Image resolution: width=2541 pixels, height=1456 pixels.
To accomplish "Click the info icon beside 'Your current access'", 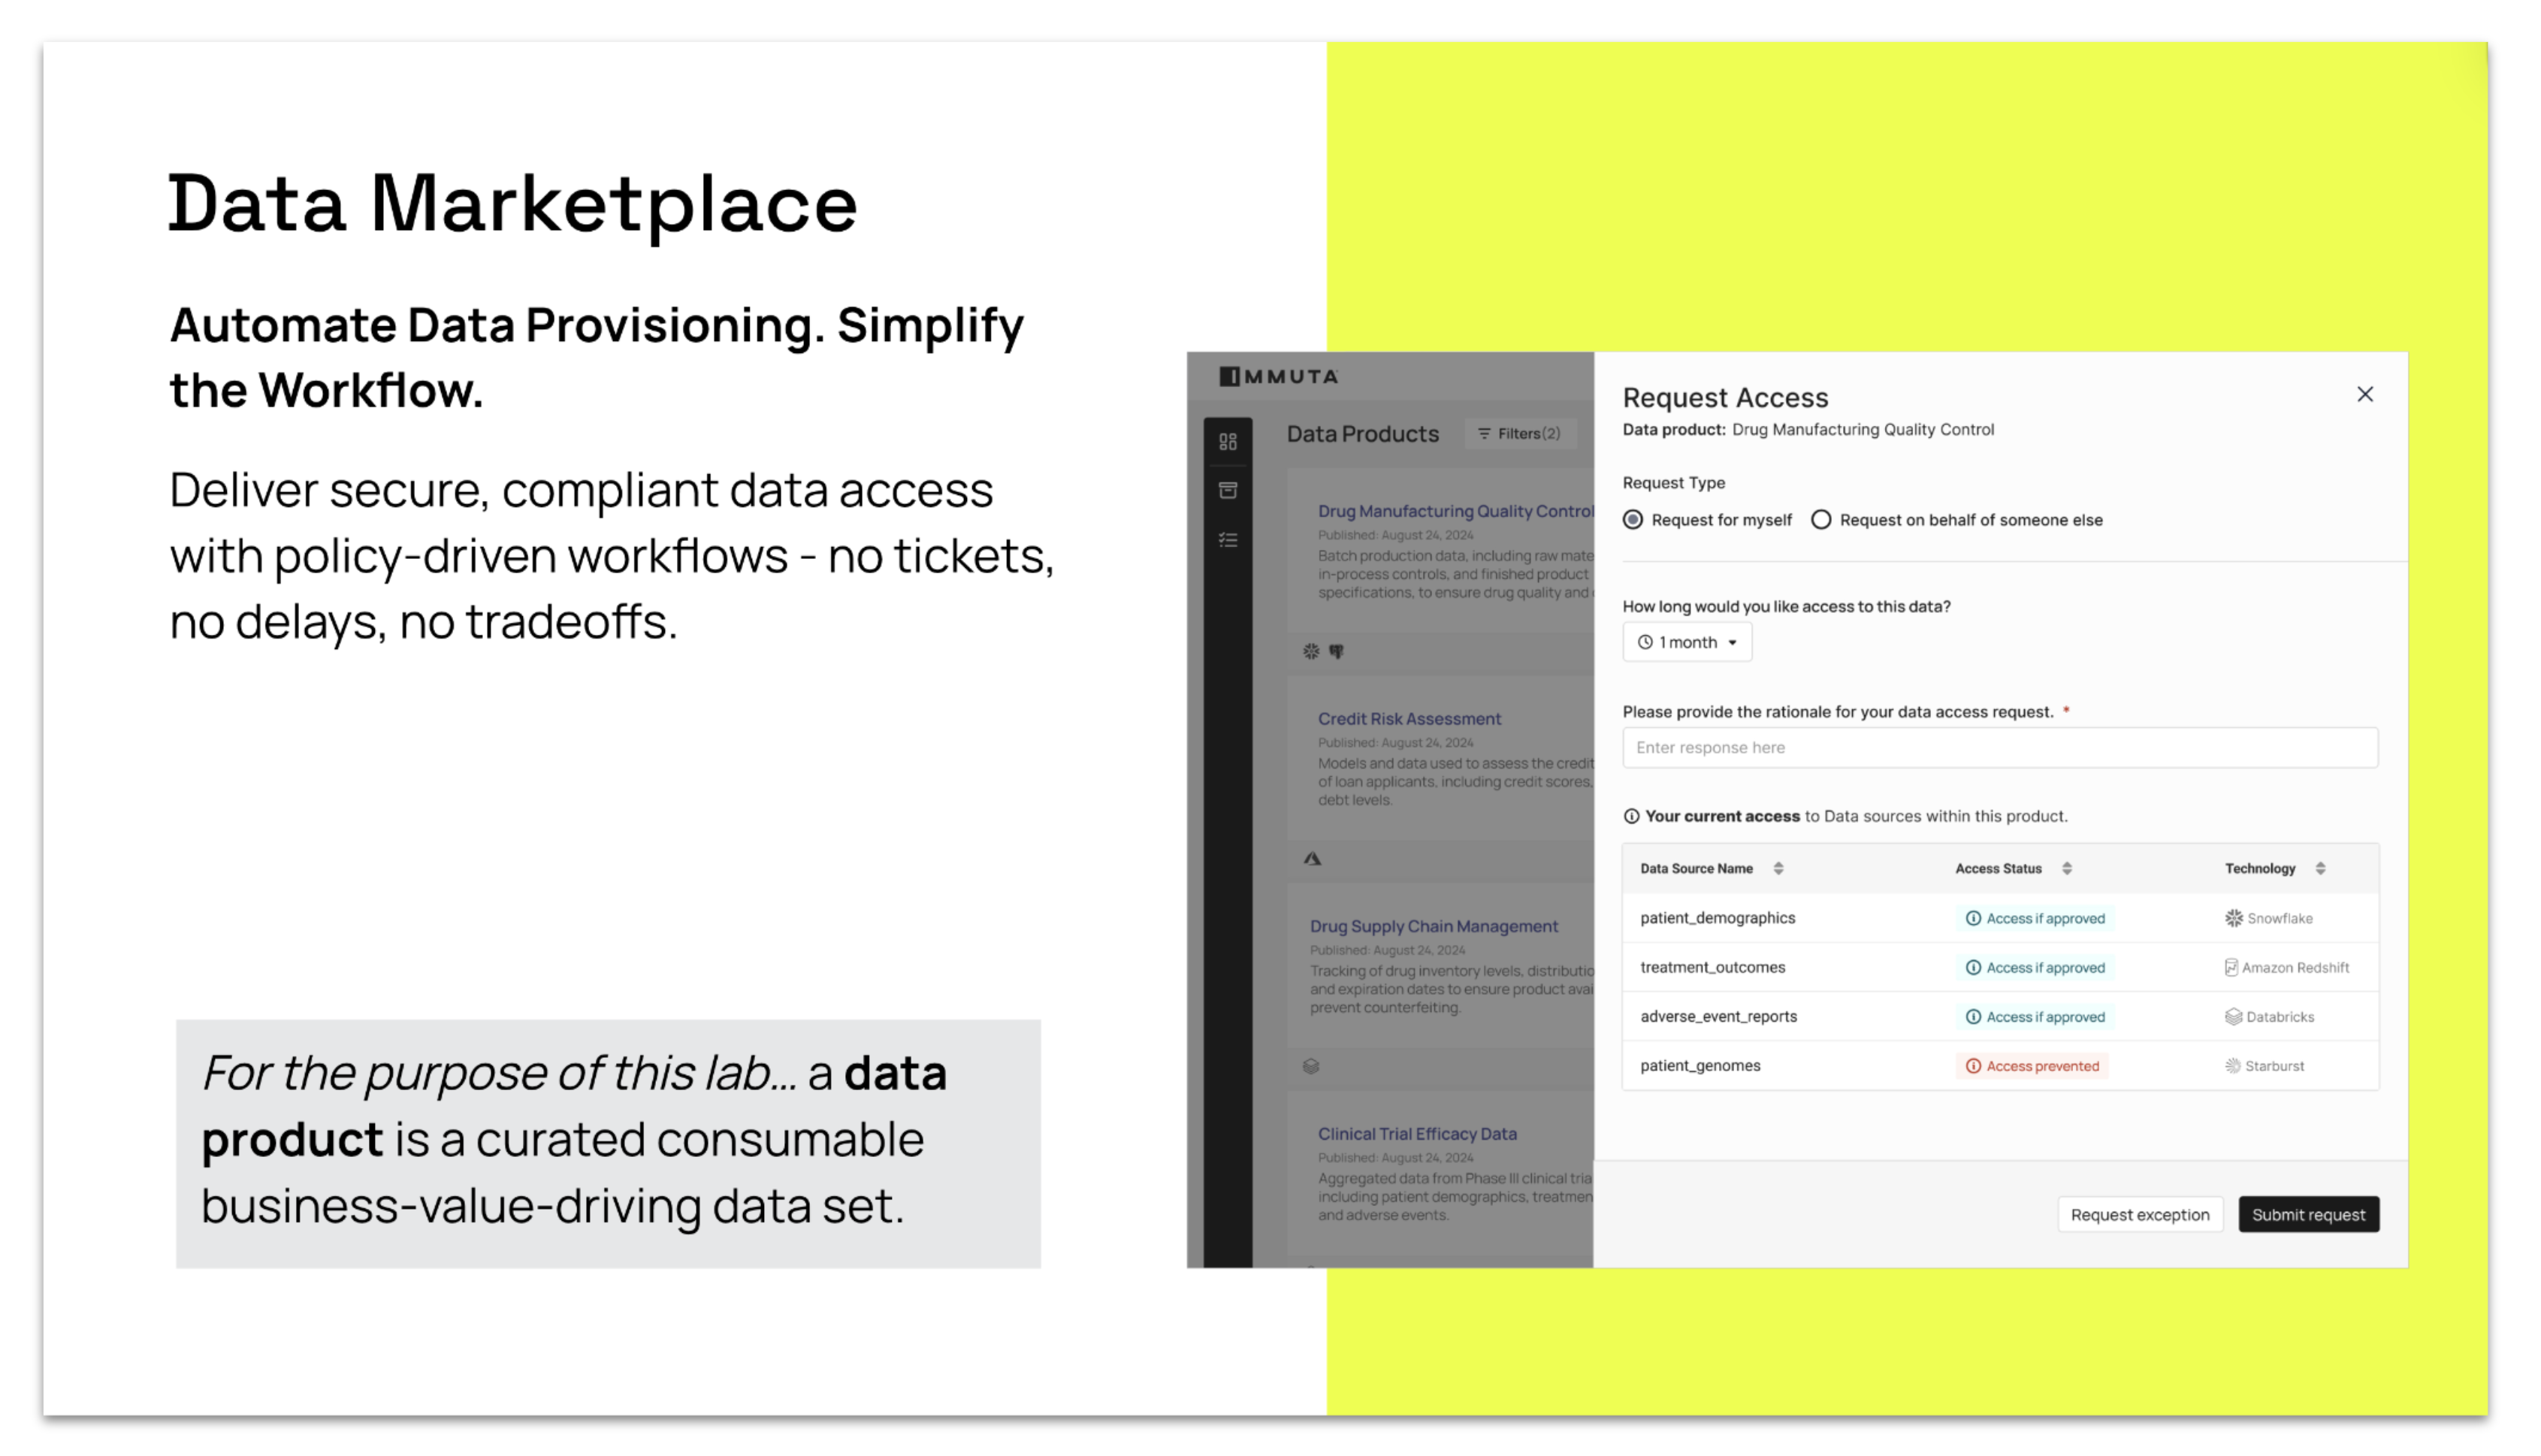I will pyautogui.click(x=1631, y=817).
